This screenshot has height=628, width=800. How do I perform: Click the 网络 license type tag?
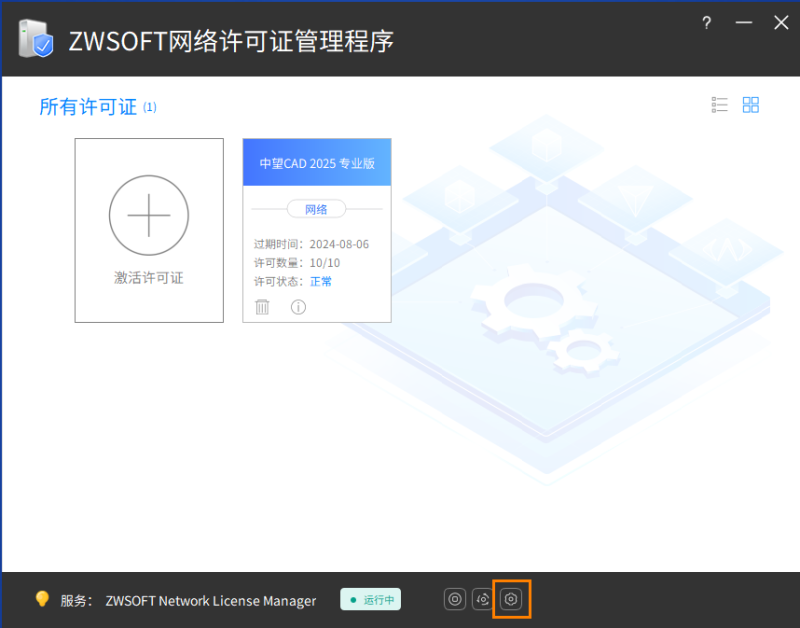(x=316, y=209)
